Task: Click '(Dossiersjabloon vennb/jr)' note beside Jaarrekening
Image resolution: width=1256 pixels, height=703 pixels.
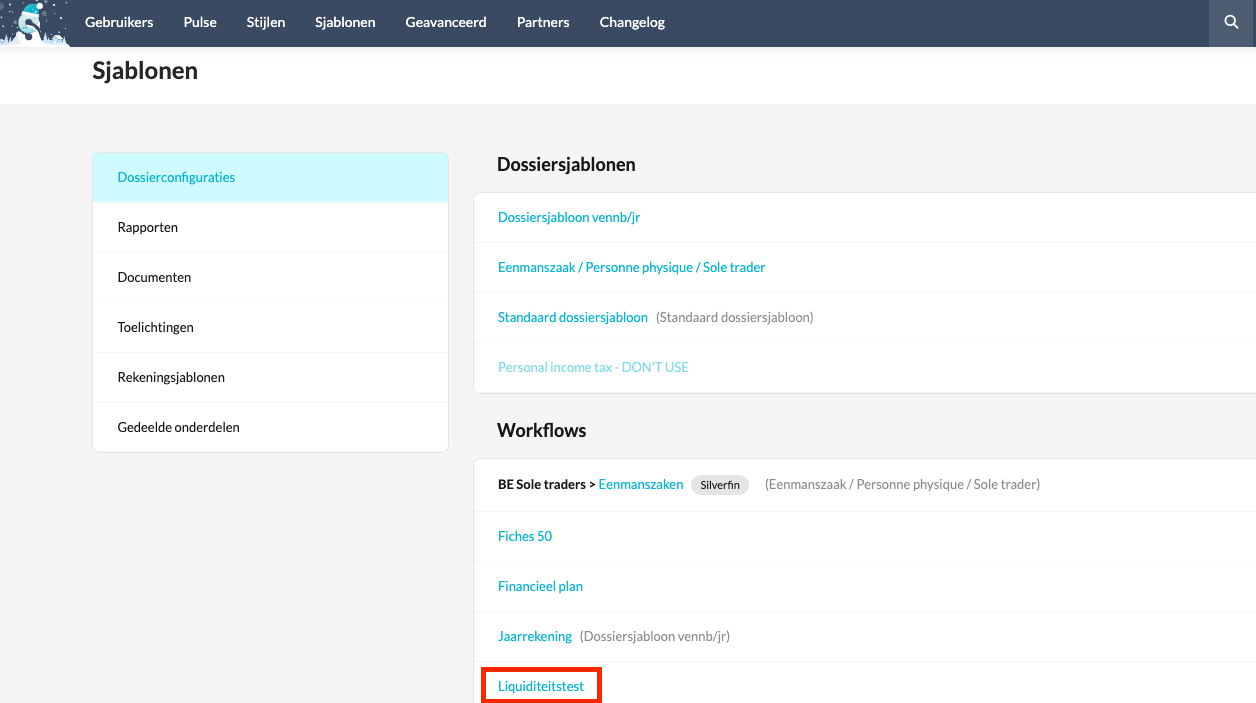Action: click(x=655, y=636)
